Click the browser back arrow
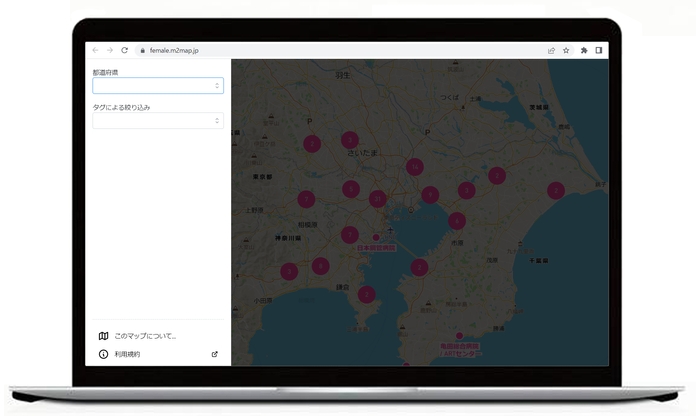 click(x=95, y=50)
